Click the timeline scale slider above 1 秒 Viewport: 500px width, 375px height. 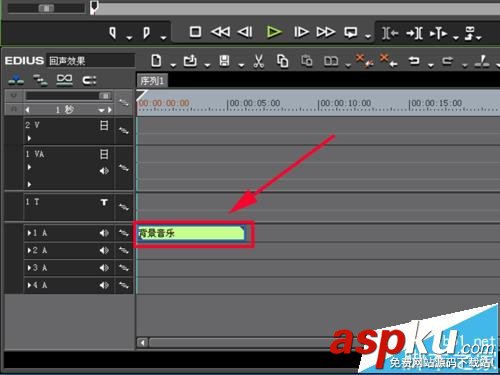105,96
